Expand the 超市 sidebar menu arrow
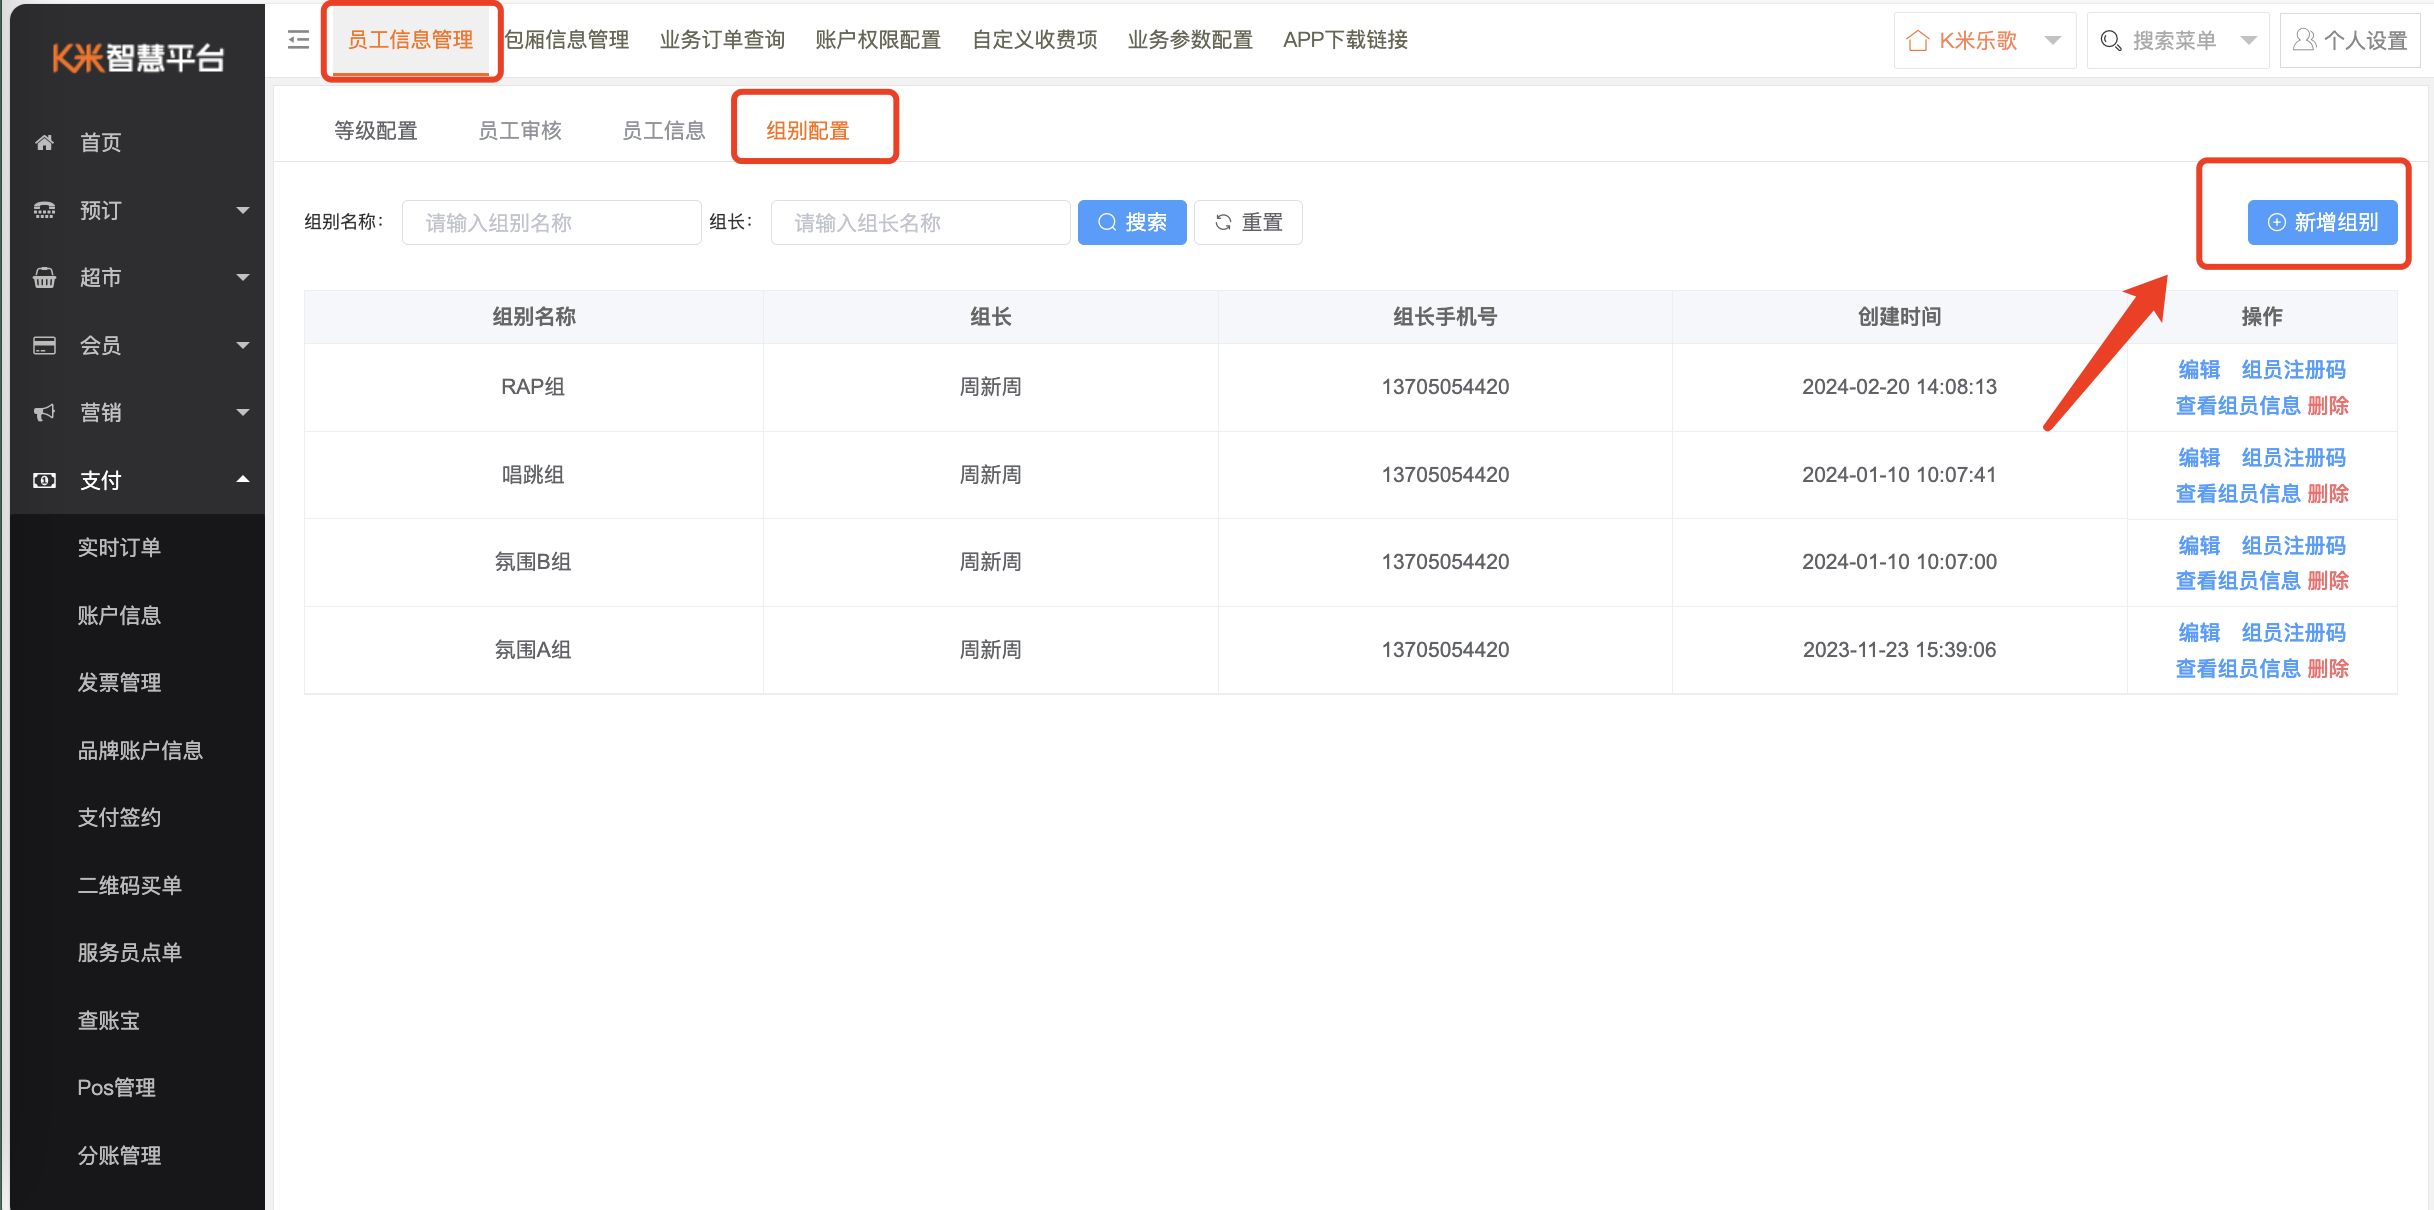2434x1210 pixels. point(242,277)
